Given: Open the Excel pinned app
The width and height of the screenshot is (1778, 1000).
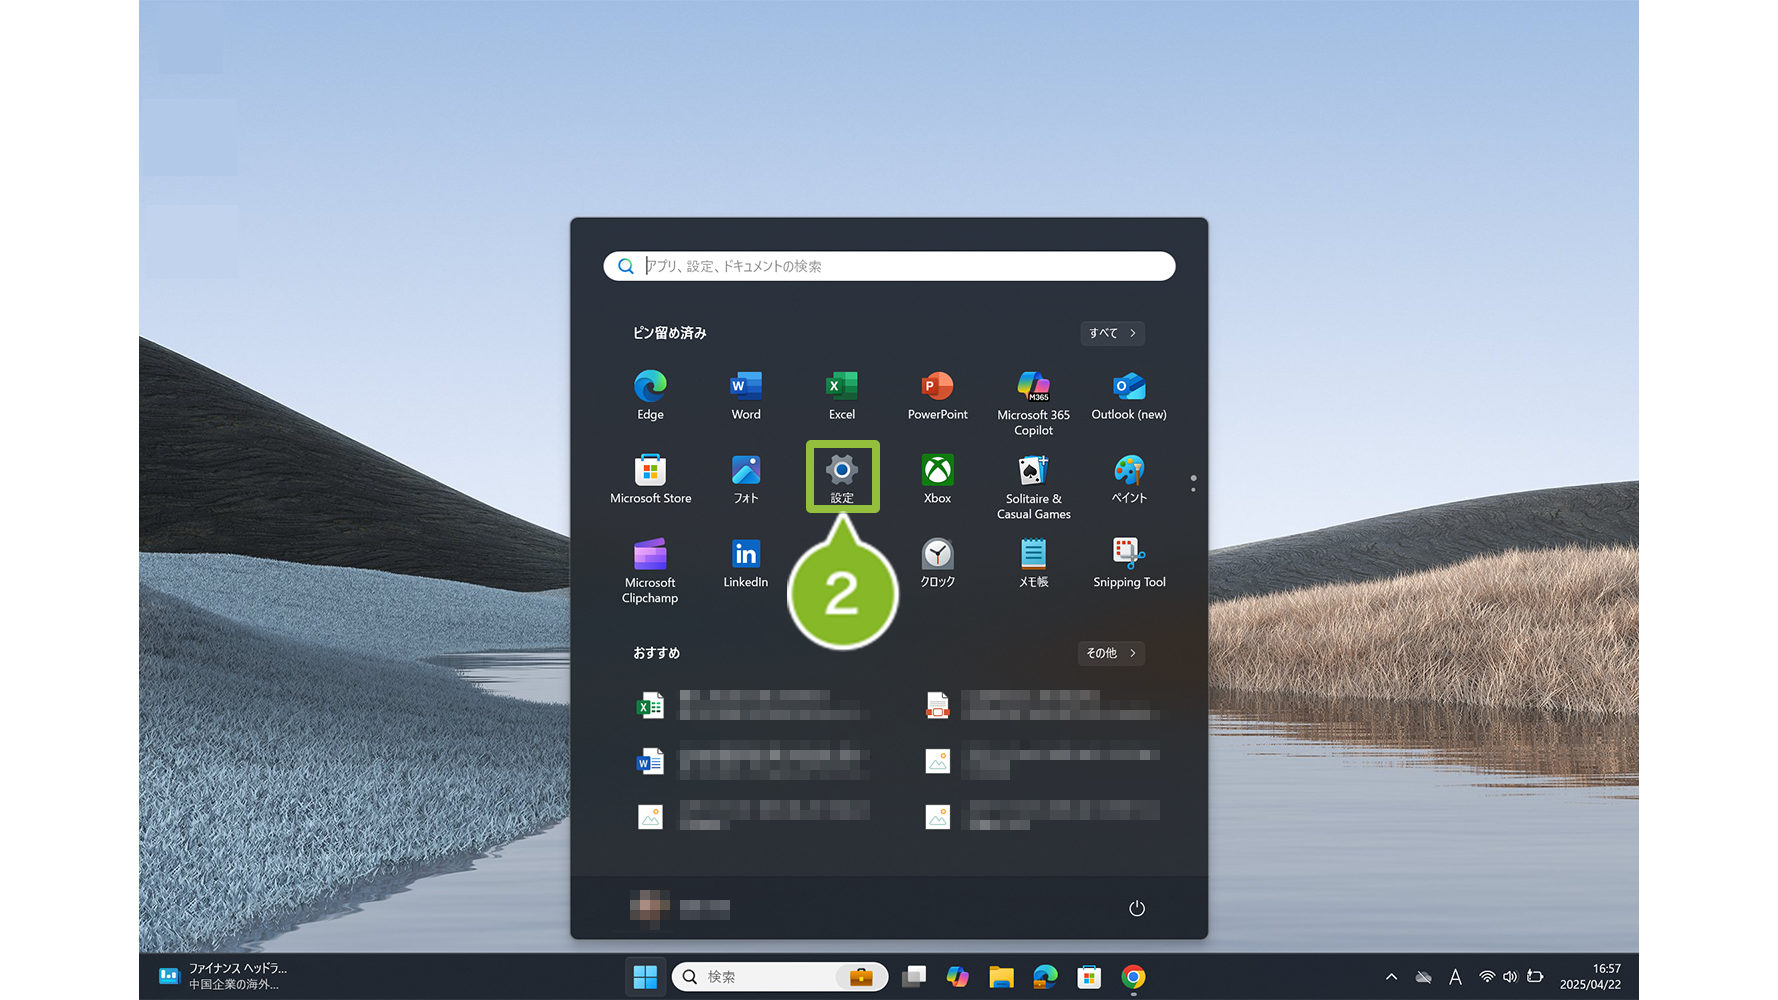Looking at the screenshot, I should pyautogui.click(x=842, y=395).
